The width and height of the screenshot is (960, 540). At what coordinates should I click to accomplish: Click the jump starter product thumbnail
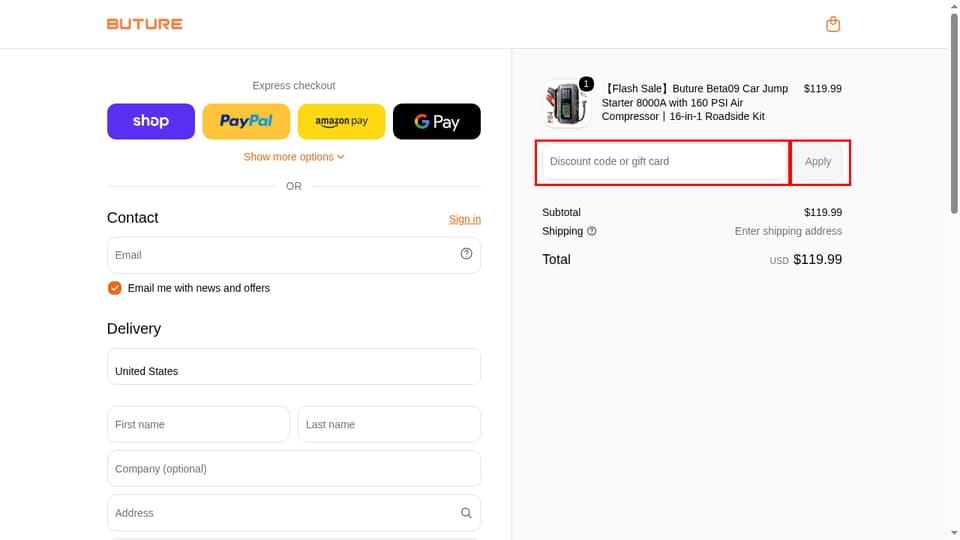pos(566,103)
